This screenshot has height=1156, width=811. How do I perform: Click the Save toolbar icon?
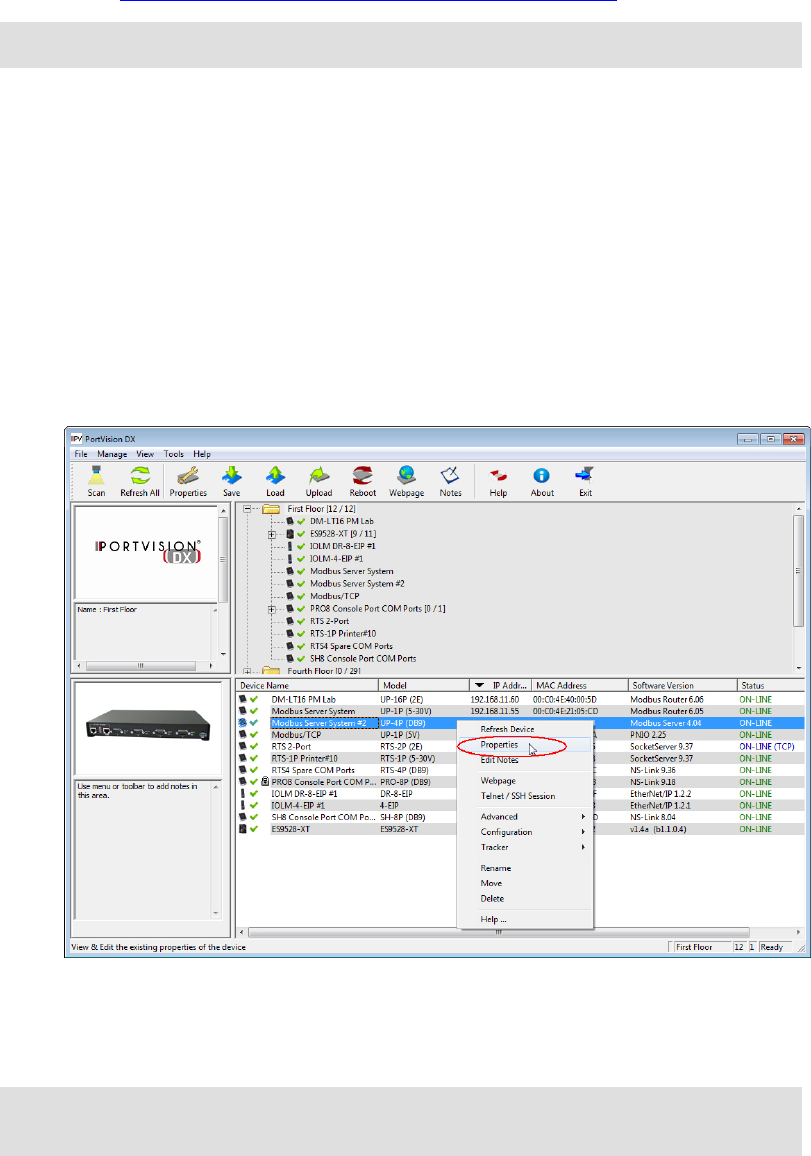pyautogui.click(x=232, y=482)
